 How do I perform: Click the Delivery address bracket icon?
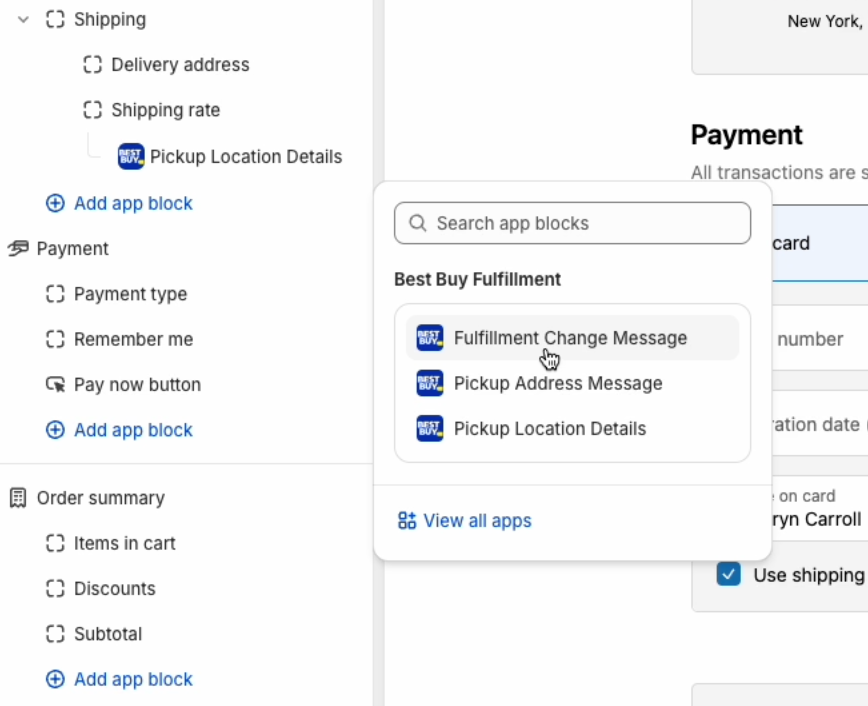92,65
